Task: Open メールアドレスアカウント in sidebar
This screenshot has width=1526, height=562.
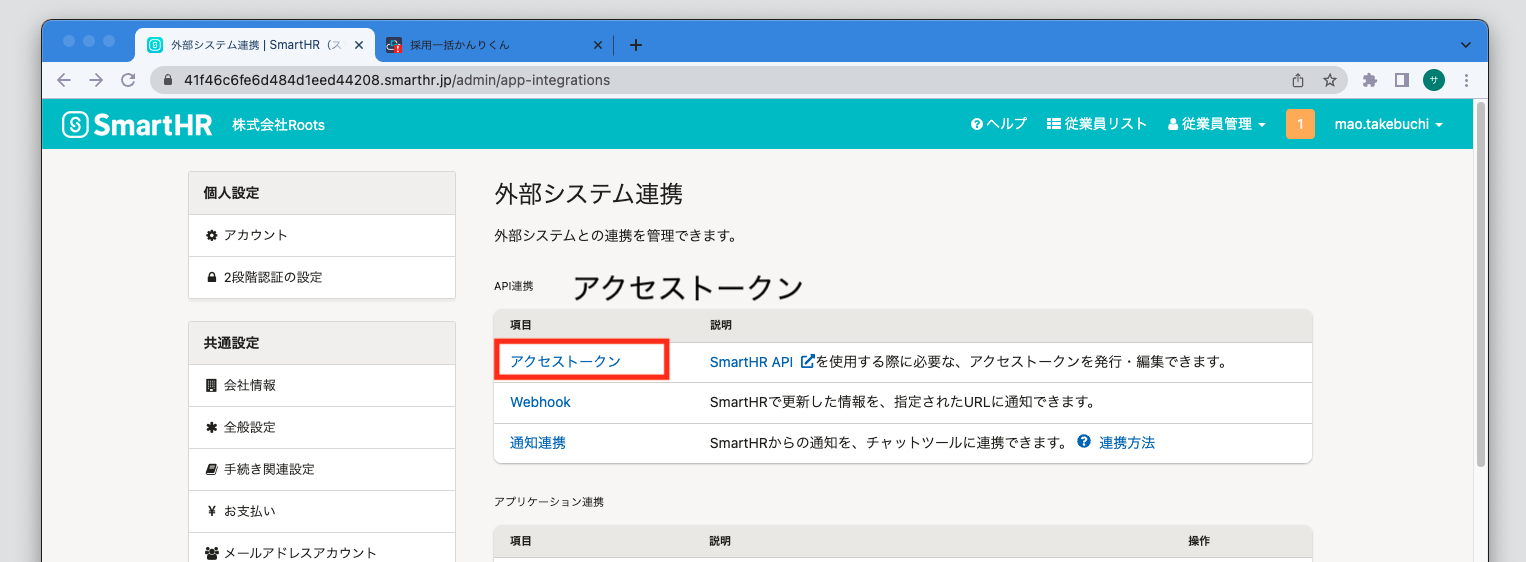Action: pos(322,549)
